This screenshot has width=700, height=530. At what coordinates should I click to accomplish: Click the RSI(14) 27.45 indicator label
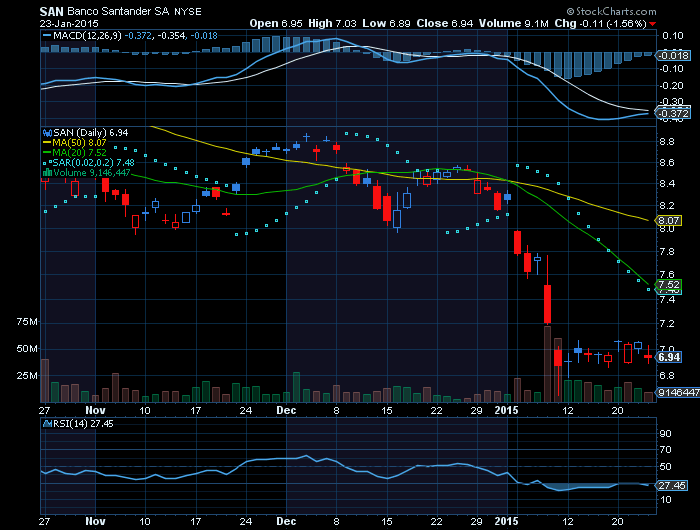[83, 423]
